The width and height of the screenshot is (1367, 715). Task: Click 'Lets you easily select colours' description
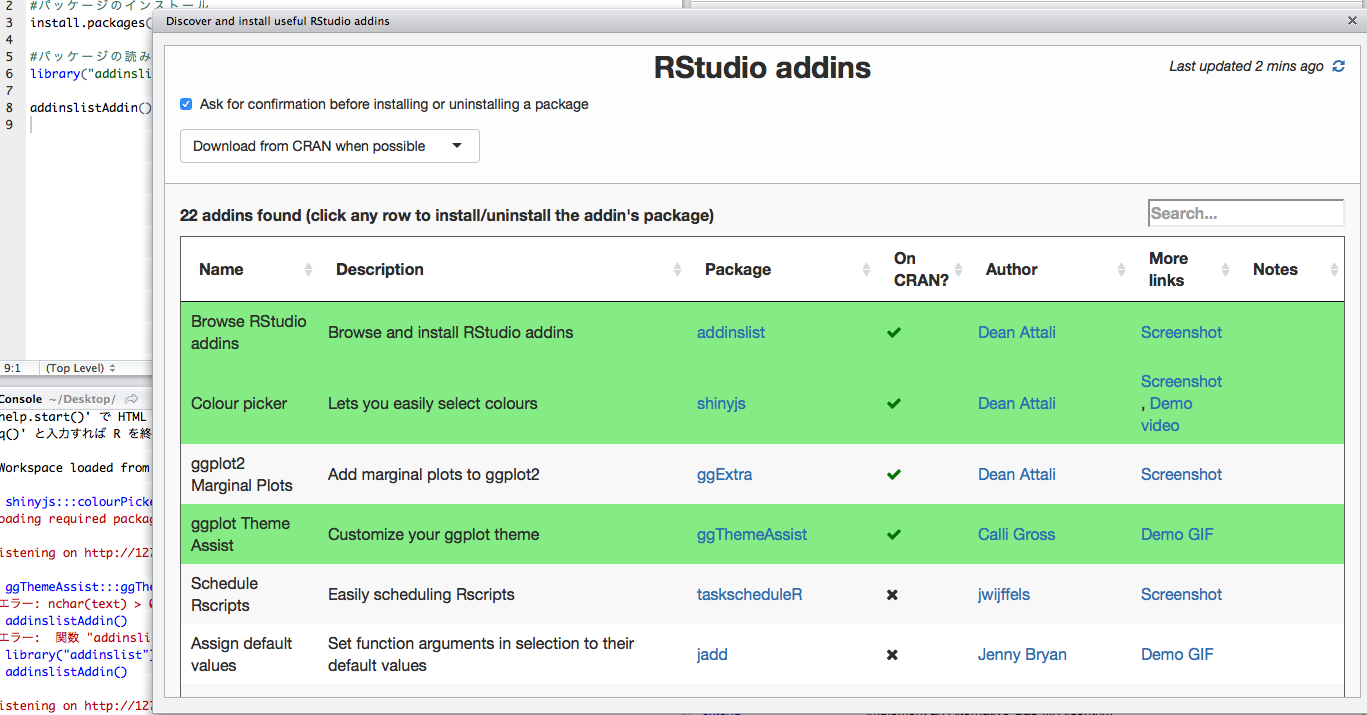point(433,403)
